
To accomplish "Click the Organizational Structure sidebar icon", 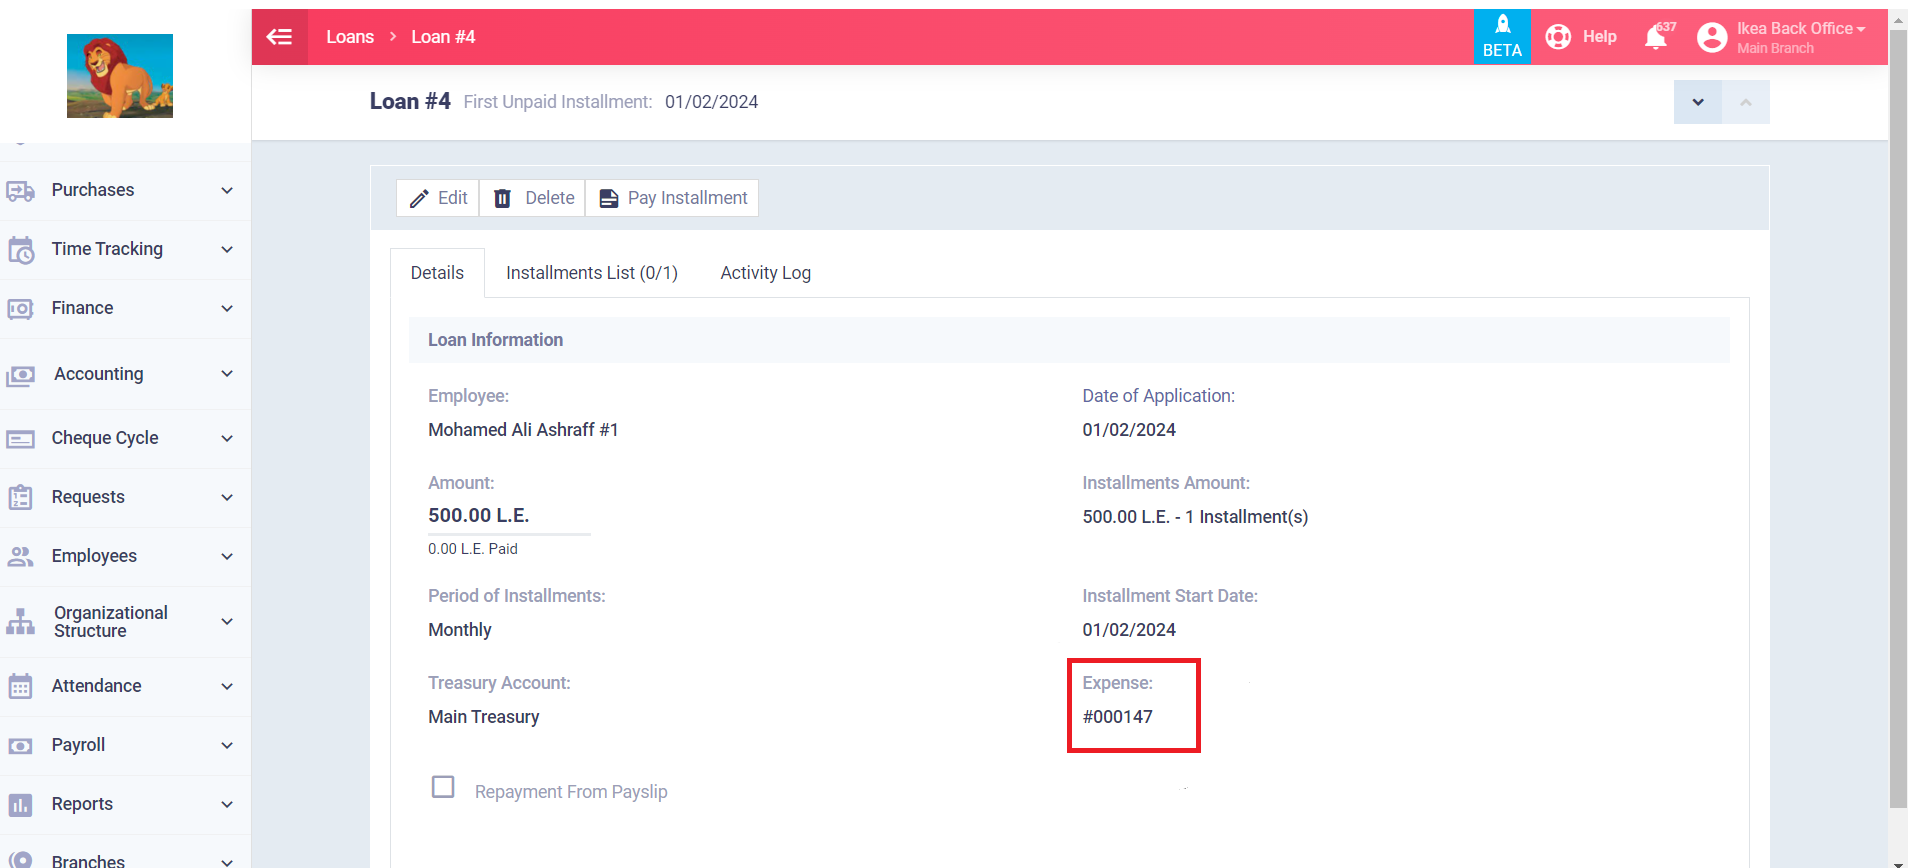I will 20,622.
